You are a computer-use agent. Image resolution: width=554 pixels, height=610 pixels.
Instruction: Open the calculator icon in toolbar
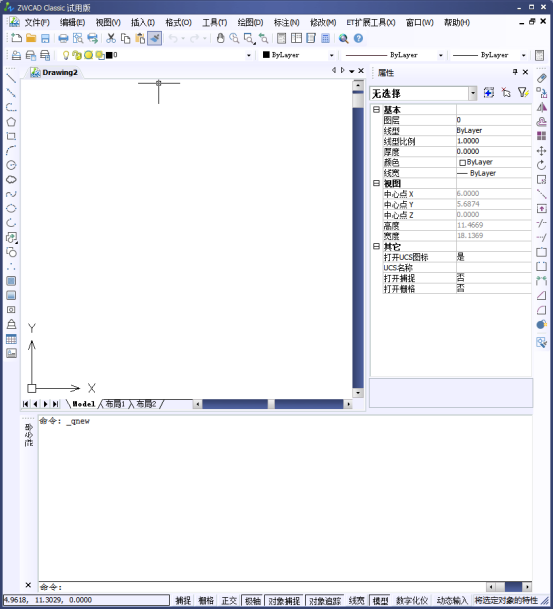(x=325, y=38)
